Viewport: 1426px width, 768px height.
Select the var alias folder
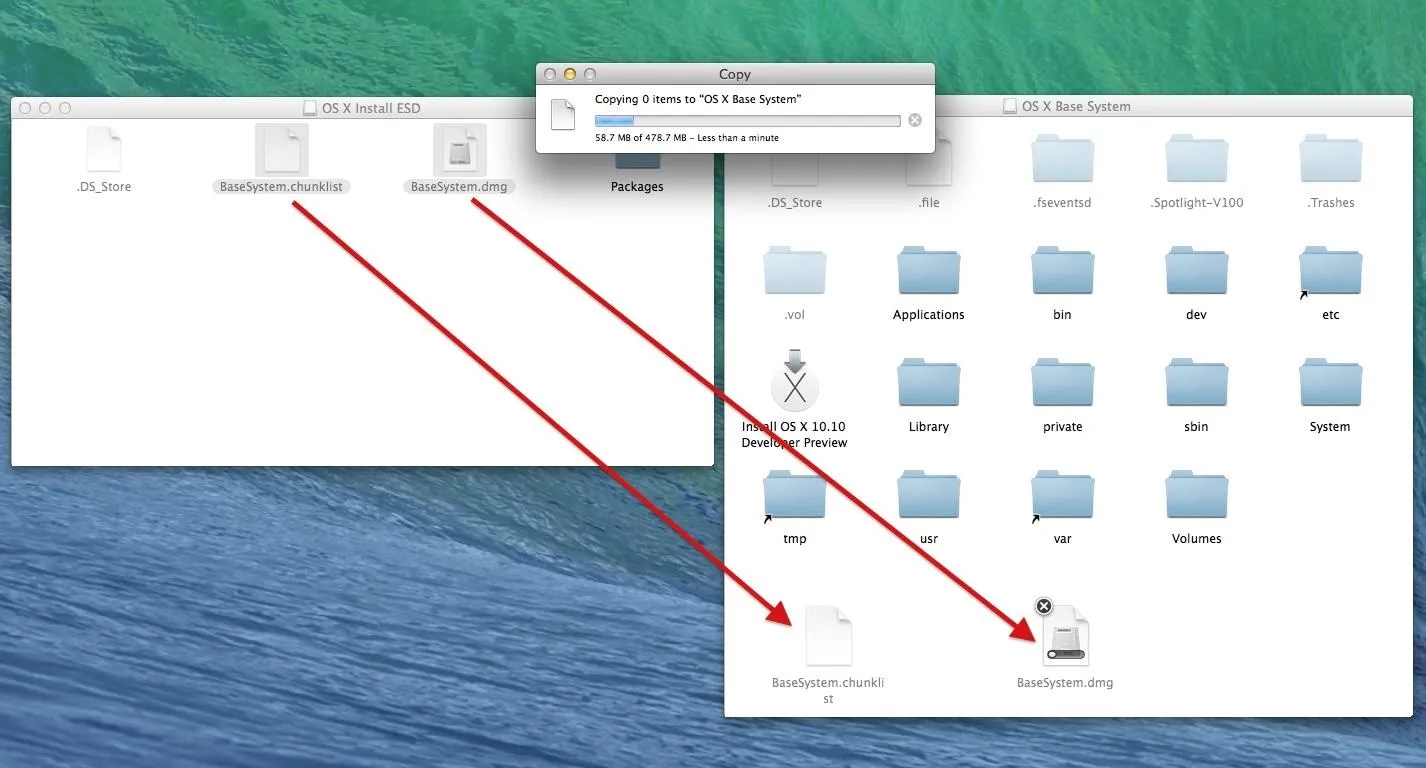[x=1062, y=494]
